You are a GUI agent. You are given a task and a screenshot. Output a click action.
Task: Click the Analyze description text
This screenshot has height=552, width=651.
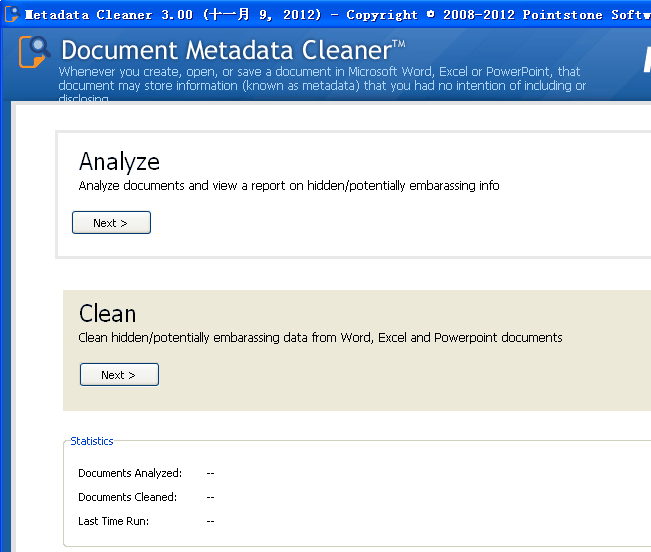coord(288,186)
